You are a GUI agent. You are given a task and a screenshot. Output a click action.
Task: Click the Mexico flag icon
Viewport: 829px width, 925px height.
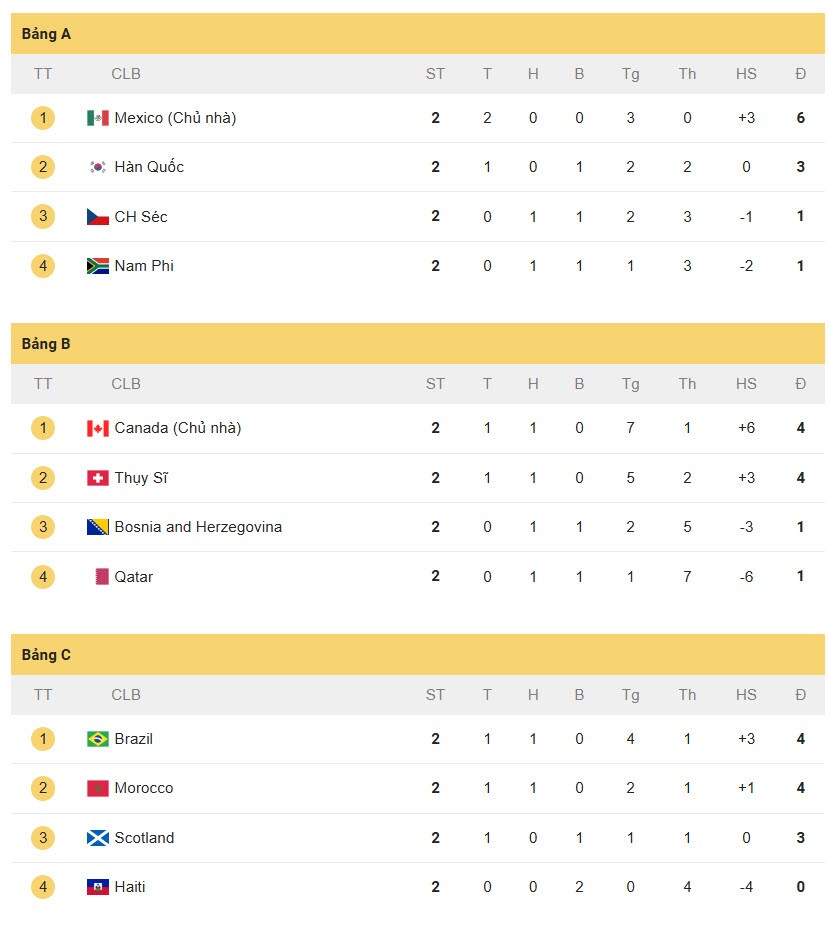point(97,118)
